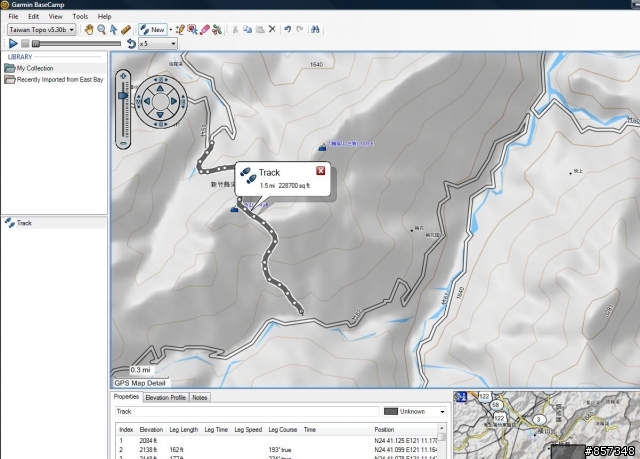
Task: Open the View menu
Action: (56, 16)
